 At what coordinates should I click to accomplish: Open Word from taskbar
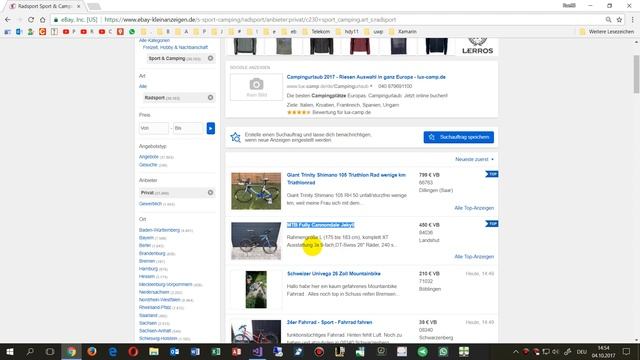(195, 351)
